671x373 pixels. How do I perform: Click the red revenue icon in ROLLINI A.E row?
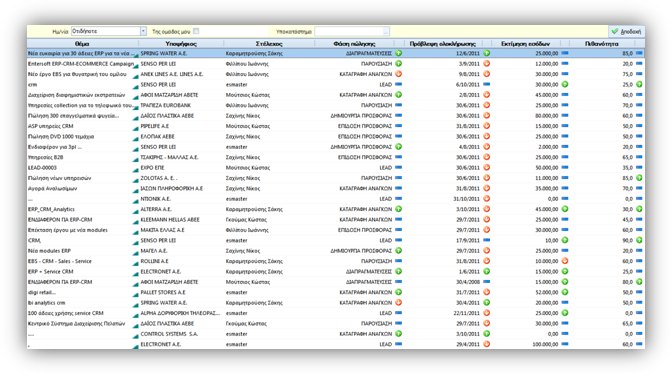click(x=565, y=261)
